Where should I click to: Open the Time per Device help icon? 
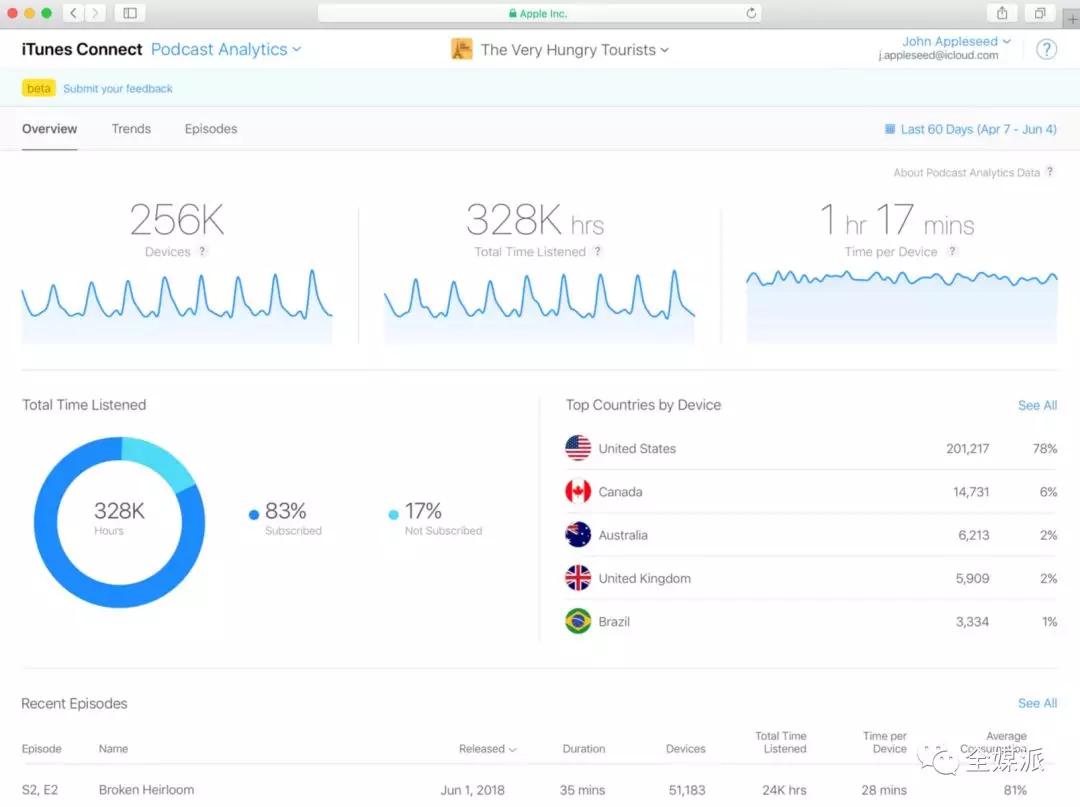[952, 251]
